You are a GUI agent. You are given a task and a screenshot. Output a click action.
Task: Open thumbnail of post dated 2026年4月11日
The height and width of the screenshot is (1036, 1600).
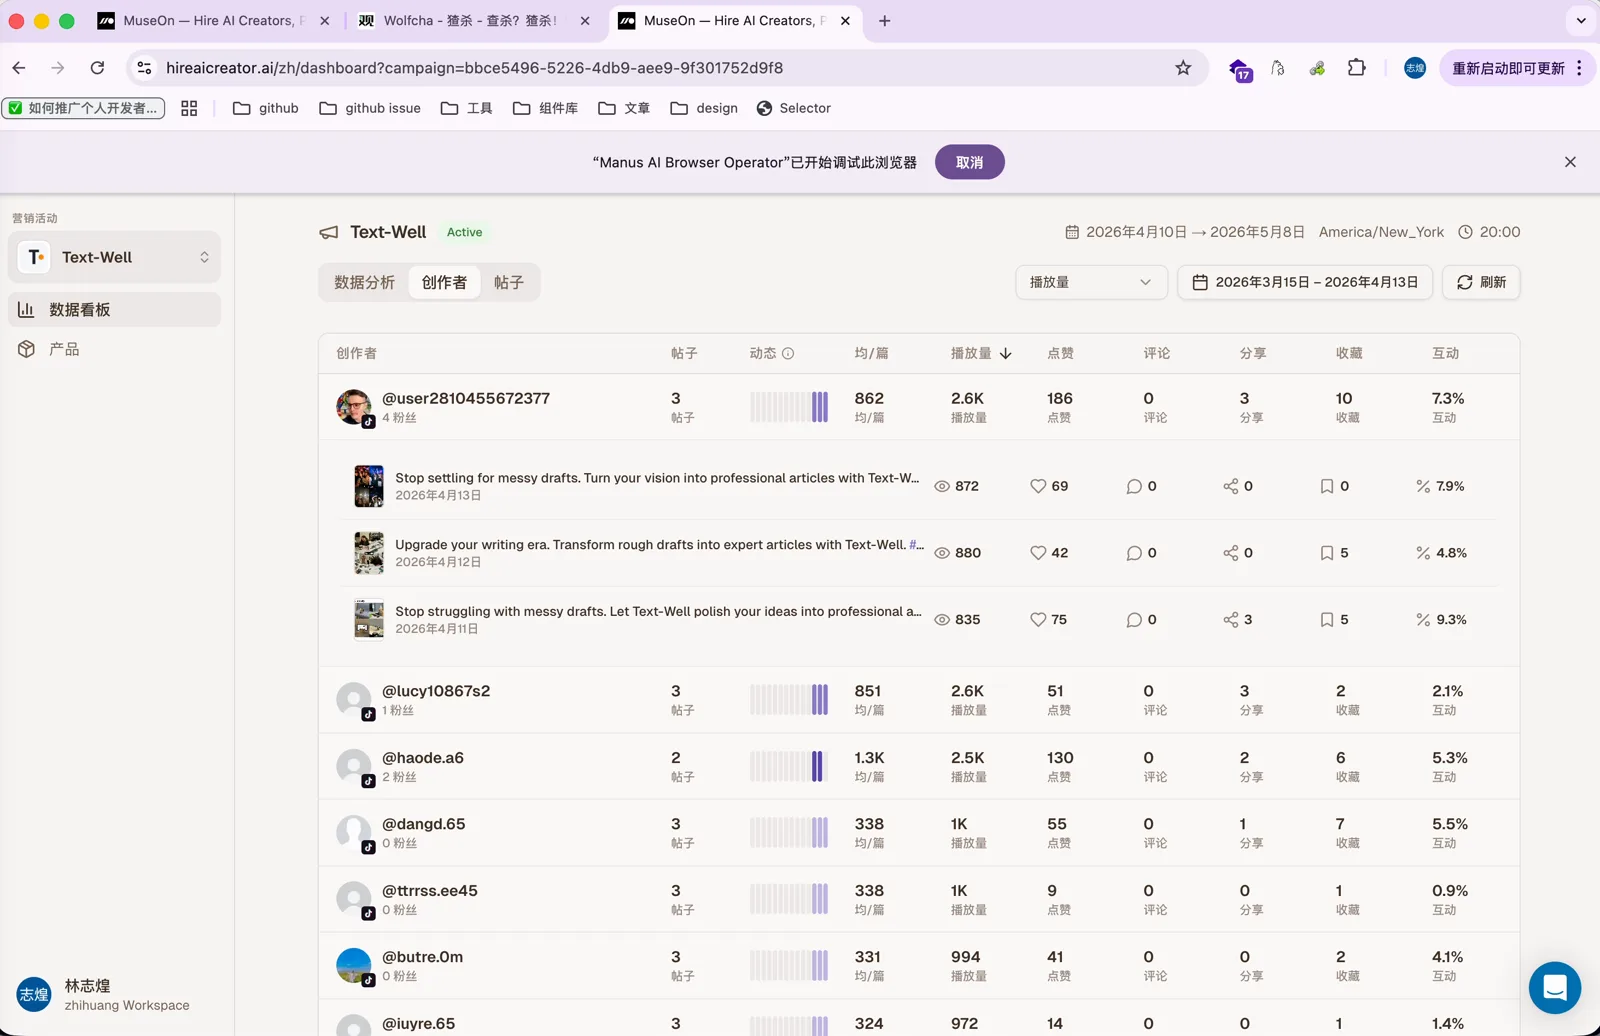click(x=369, y=620)
